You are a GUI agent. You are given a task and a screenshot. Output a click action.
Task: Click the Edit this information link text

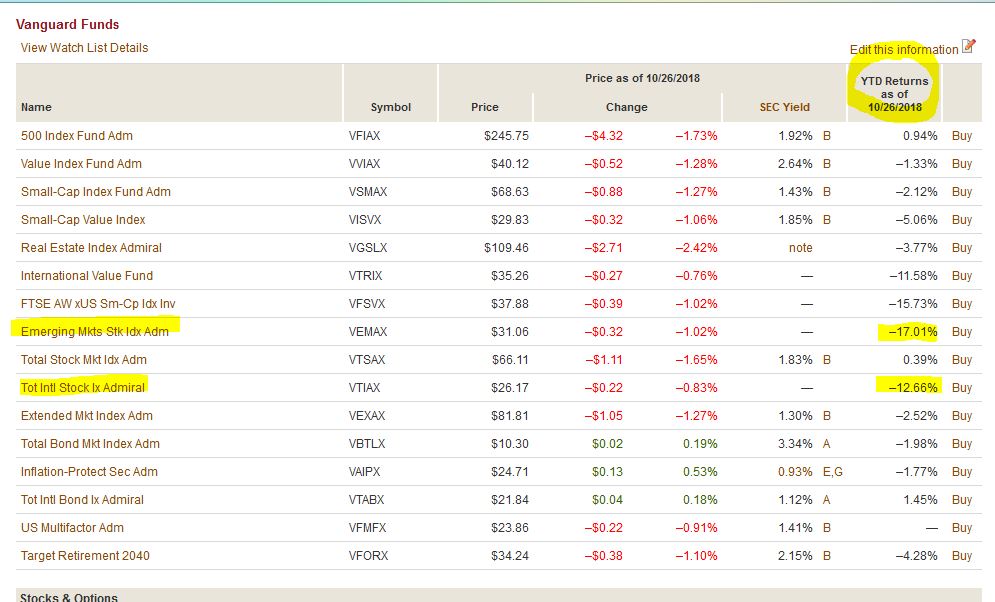click(904, 49)
